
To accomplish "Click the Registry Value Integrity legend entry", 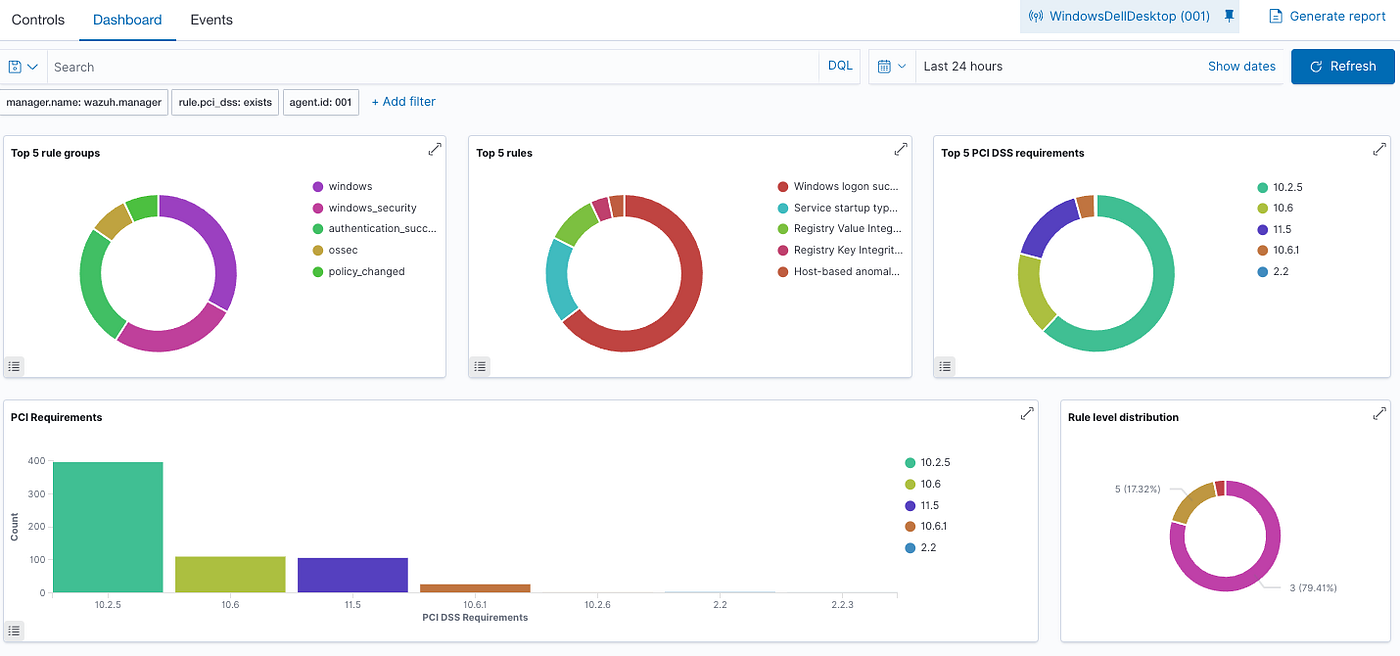I will (x=840, y=229).
